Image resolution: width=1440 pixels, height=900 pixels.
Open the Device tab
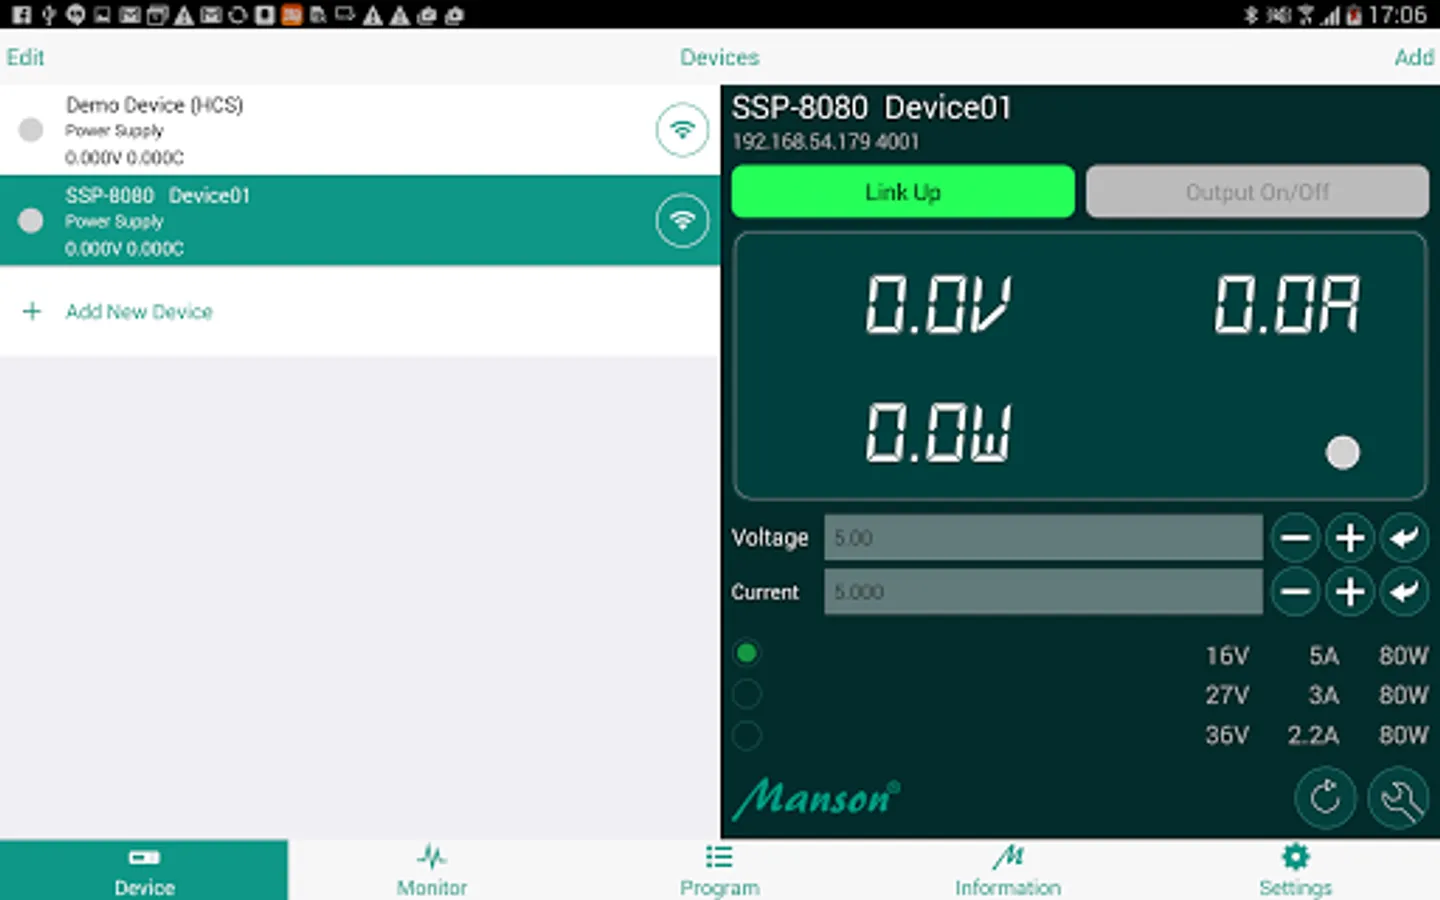[x=144, y=870]
